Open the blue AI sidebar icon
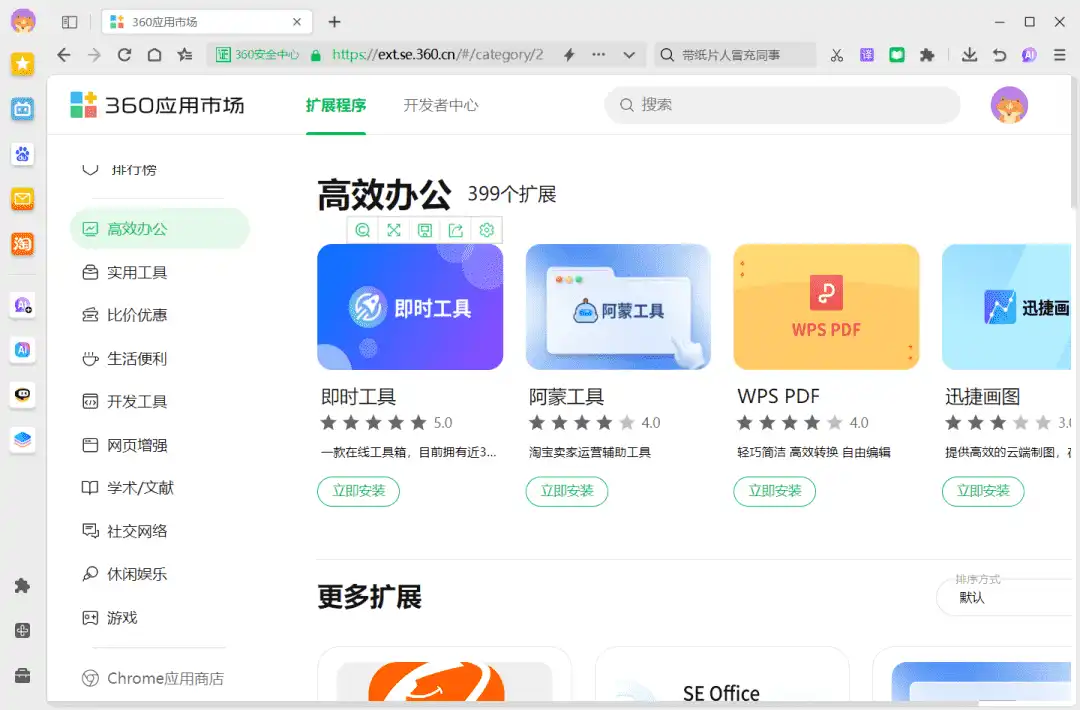 [23, 350]
